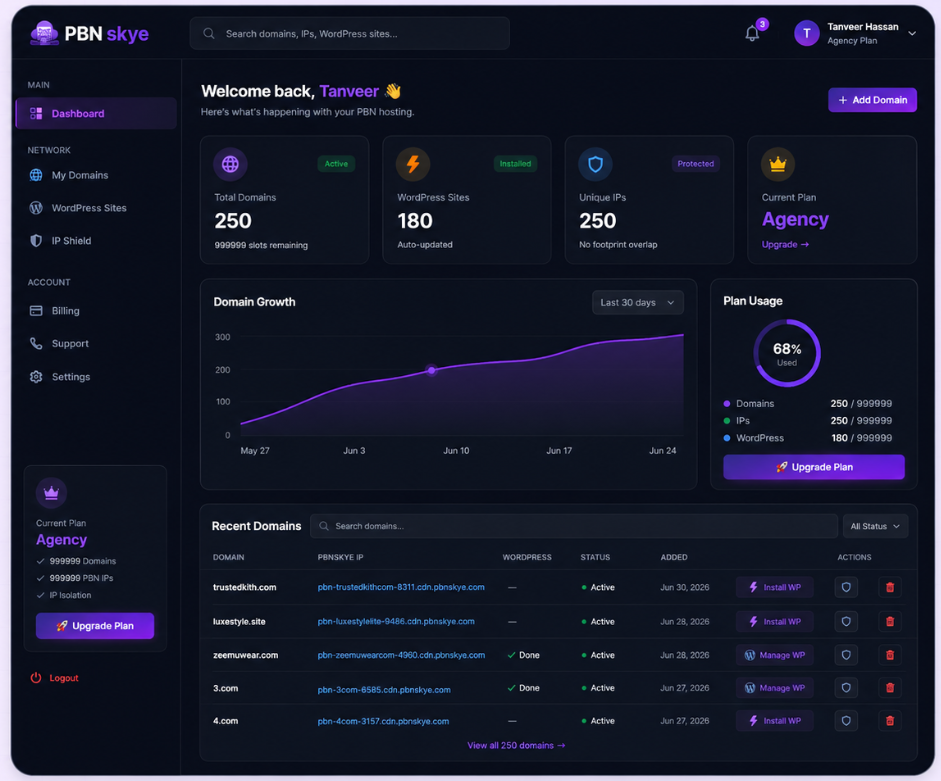Click Install WP for 4.com
Viewport: 941px width, 781px height.
(775, 720)
